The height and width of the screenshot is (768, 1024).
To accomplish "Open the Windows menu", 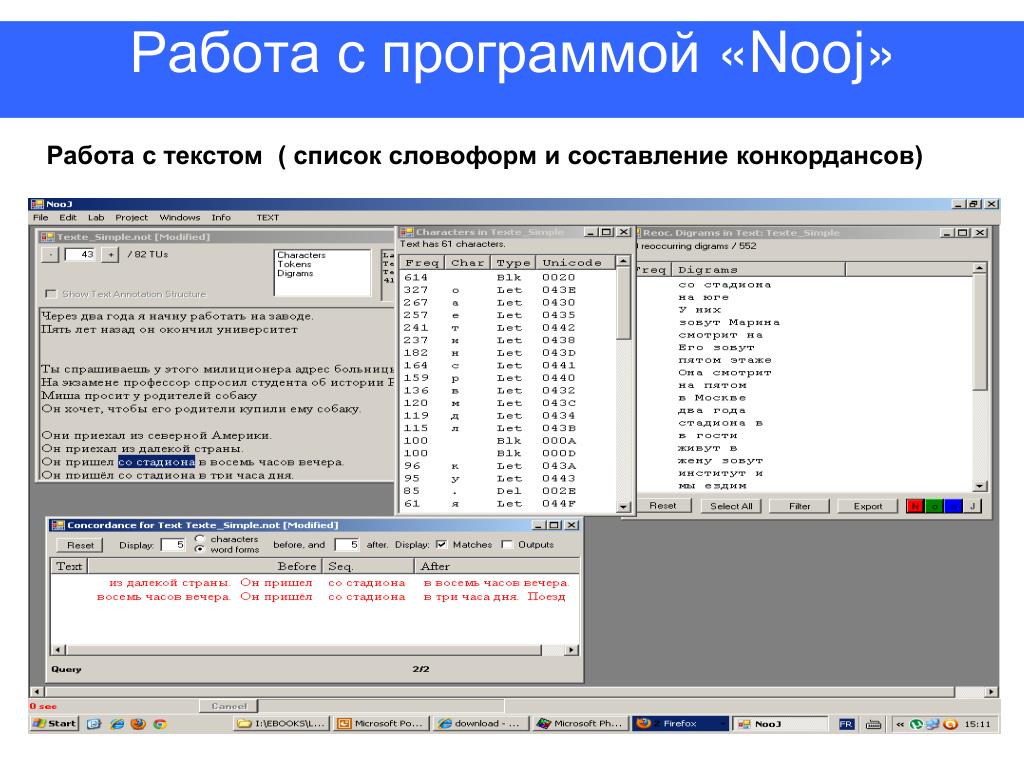I will pyautogui.click(x=180, y=217).
